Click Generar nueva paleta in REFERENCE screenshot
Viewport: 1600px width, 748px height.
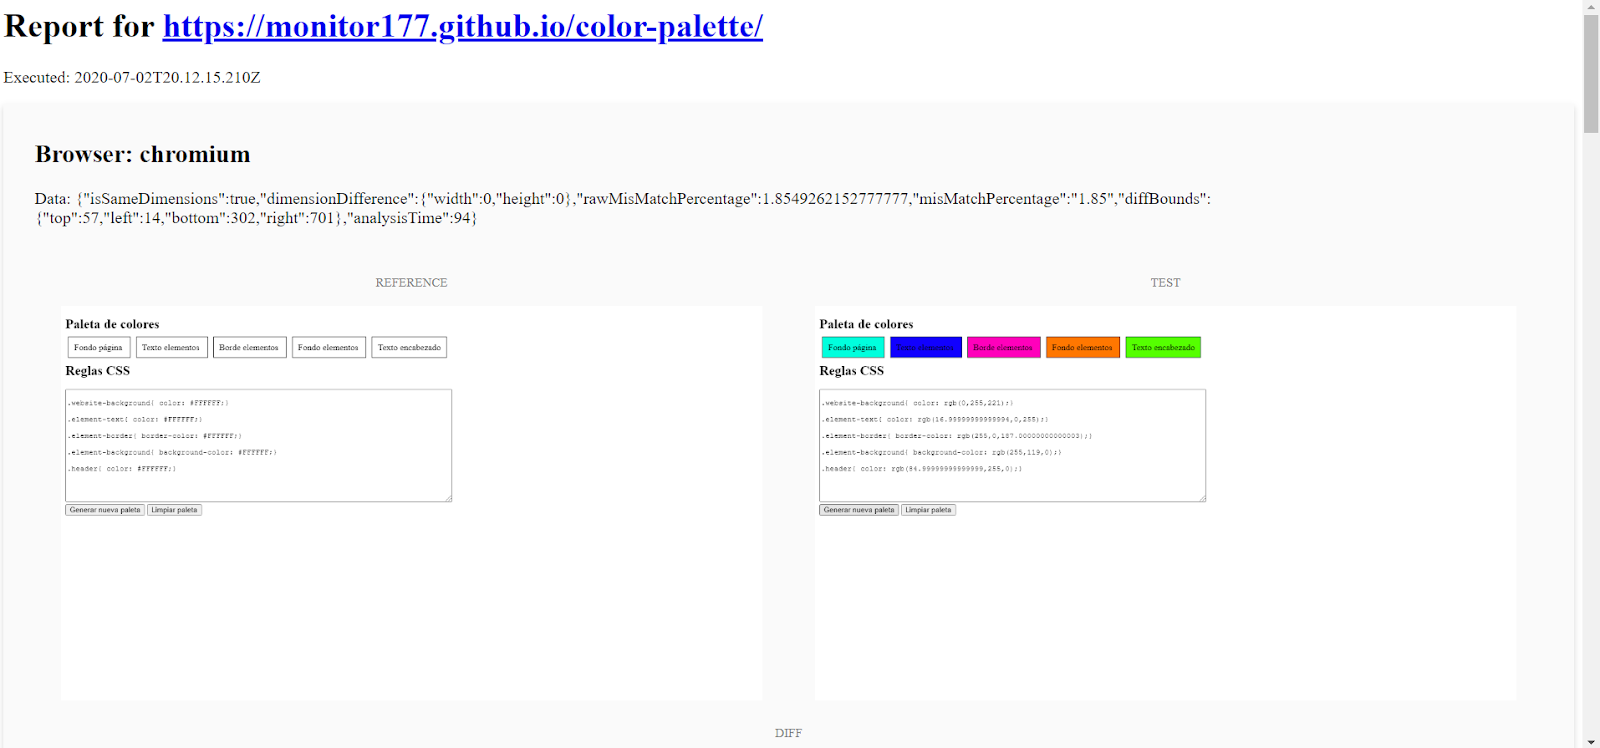(x=105, y=510)
